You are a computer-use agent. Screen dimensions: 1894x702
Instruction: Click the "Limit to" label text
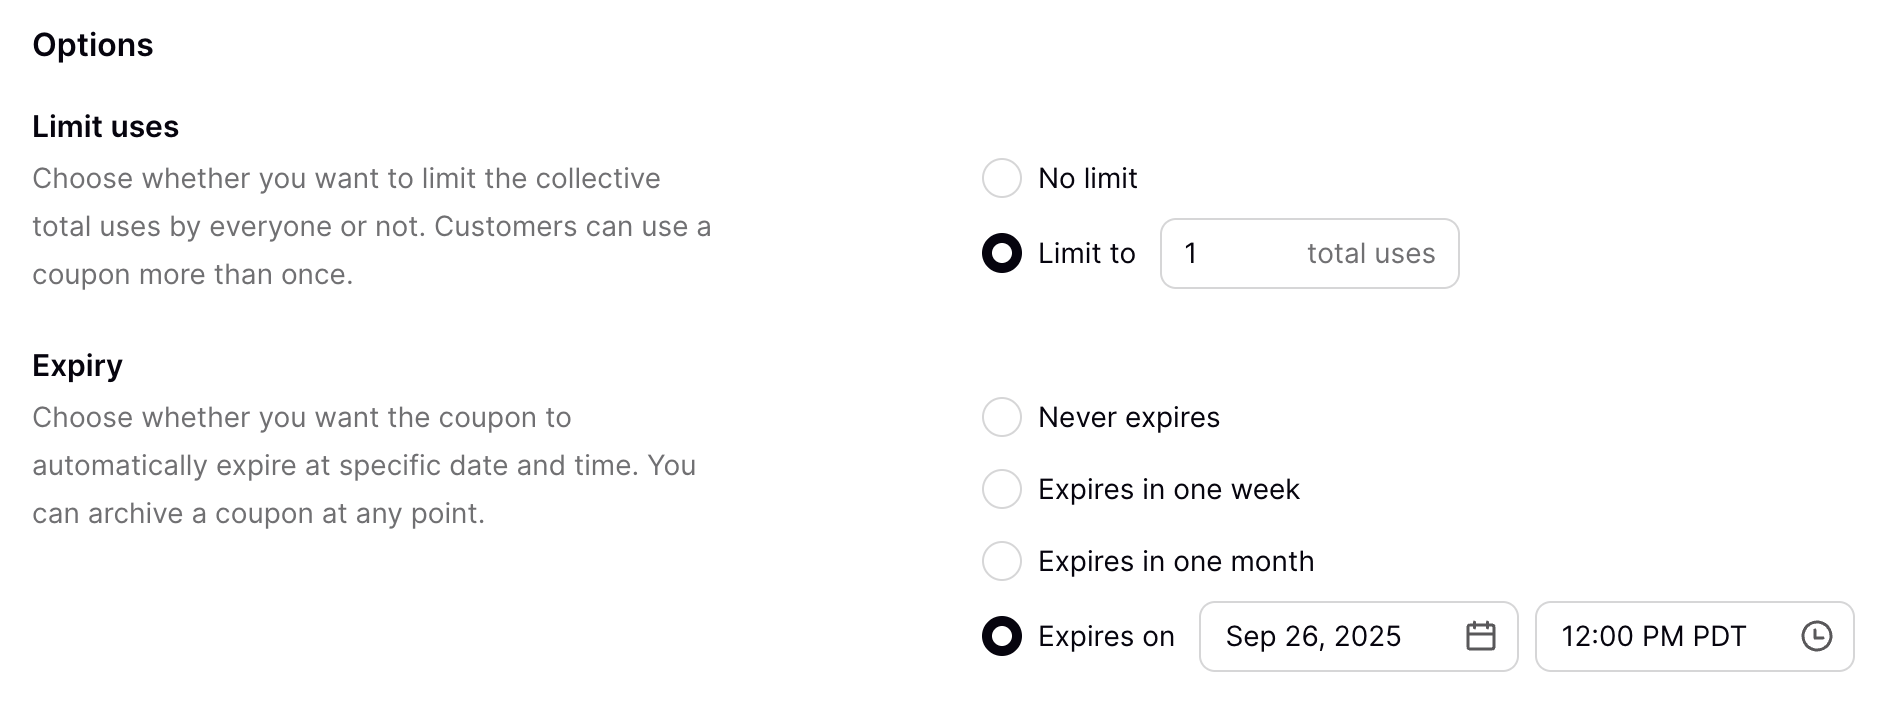tap(1086, 254)
